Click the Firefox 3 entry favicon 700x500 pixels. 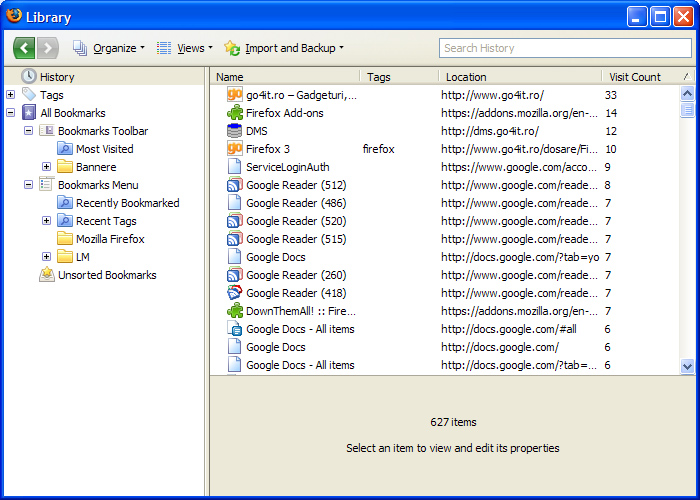[x=235, y=148]
